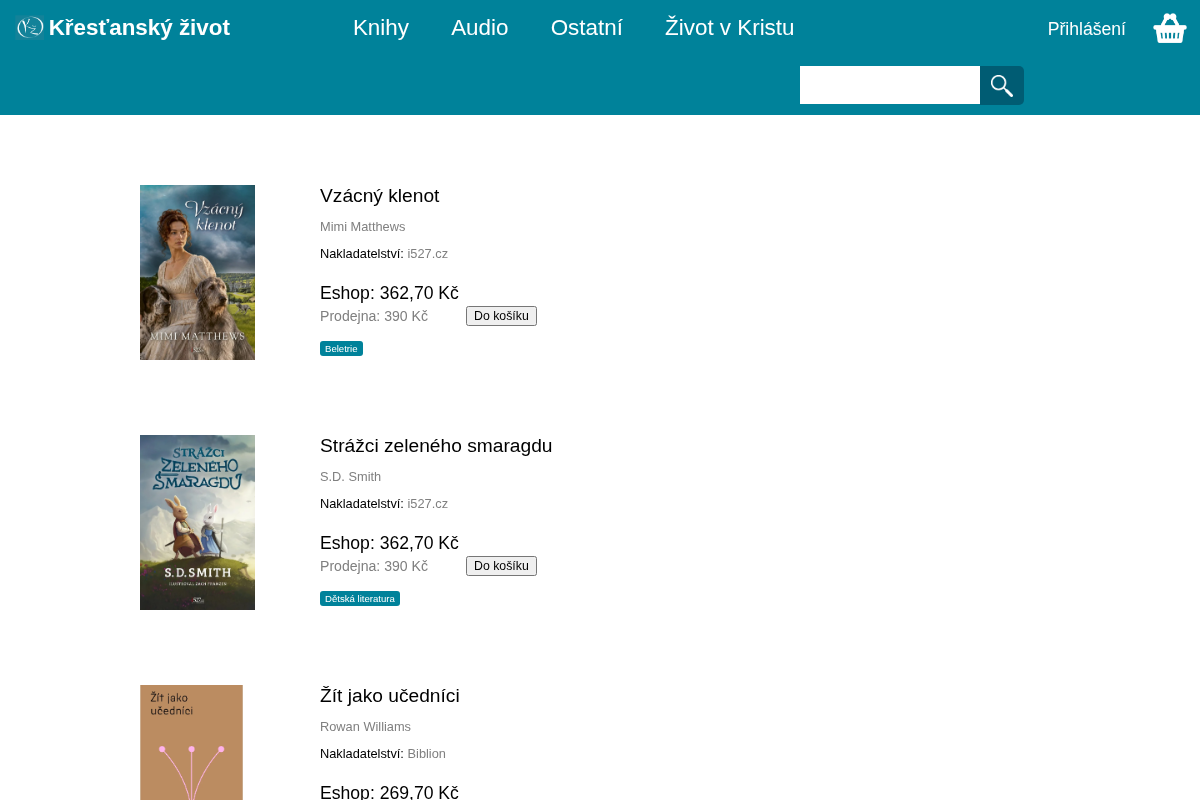Select the Dětská literatura category tag
The image size is (1200, 800).
pyautogui.click(x=360, y=599)
